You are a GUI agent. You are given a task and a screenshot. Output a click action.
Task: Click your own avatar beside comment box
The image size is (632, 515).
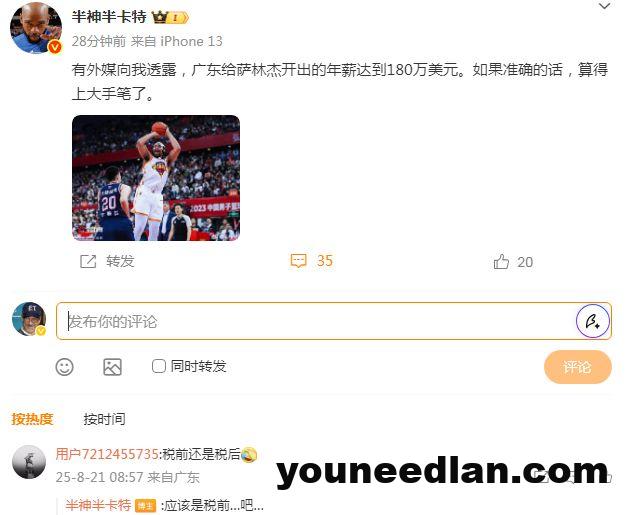29,319
